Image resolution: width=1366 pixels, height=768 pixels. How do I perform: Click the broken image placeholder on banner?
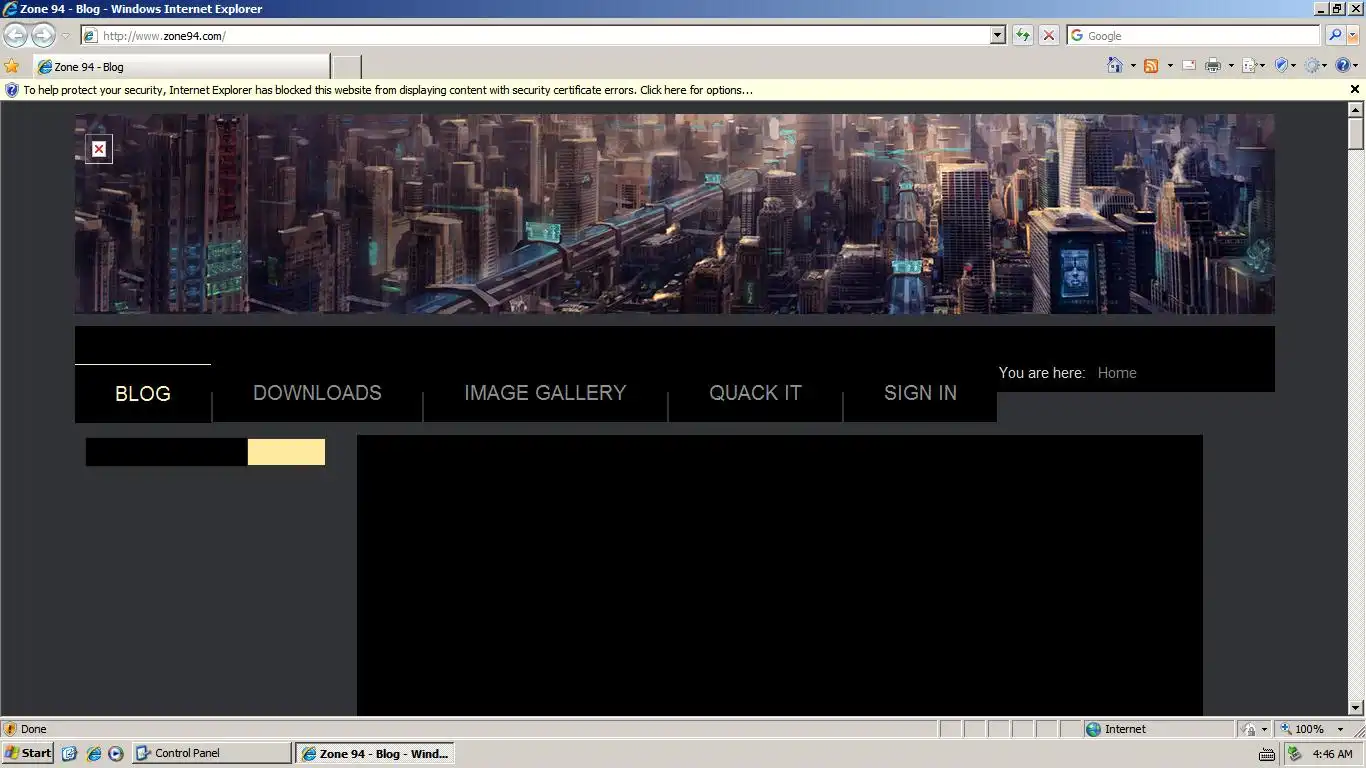click(99, 149)
